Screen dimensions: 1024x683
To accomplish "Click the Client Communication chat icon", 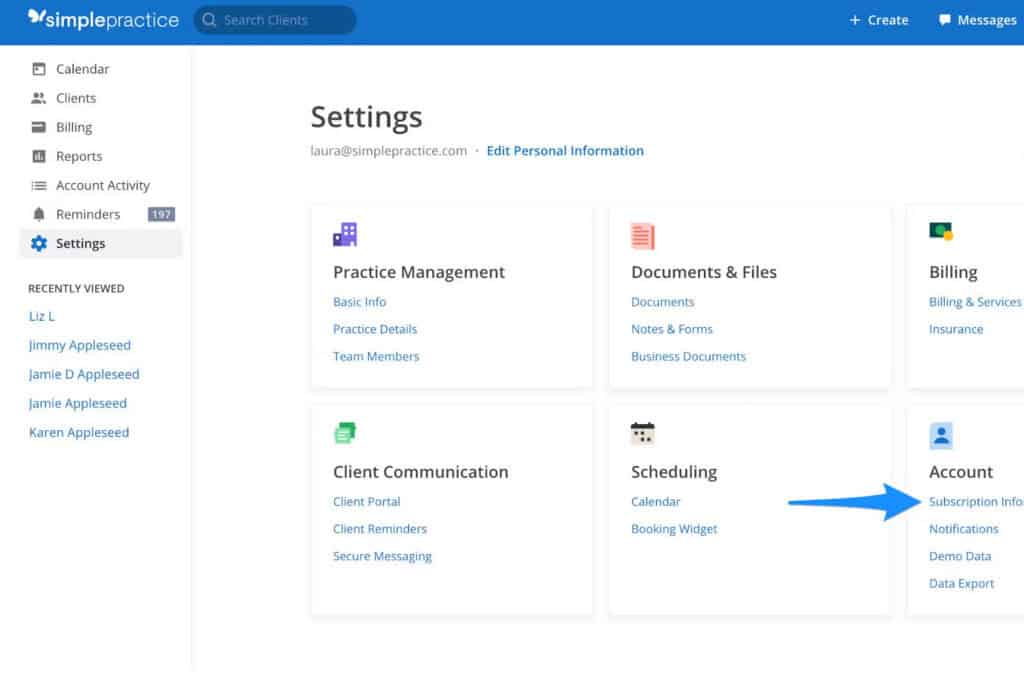I will click(345, 433).
